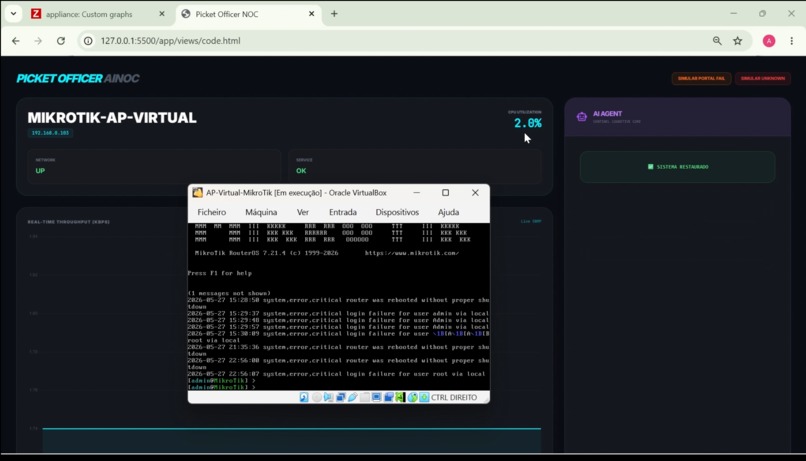Open the Dispositivos menu in VirtualBox

(x=397, y=212)
